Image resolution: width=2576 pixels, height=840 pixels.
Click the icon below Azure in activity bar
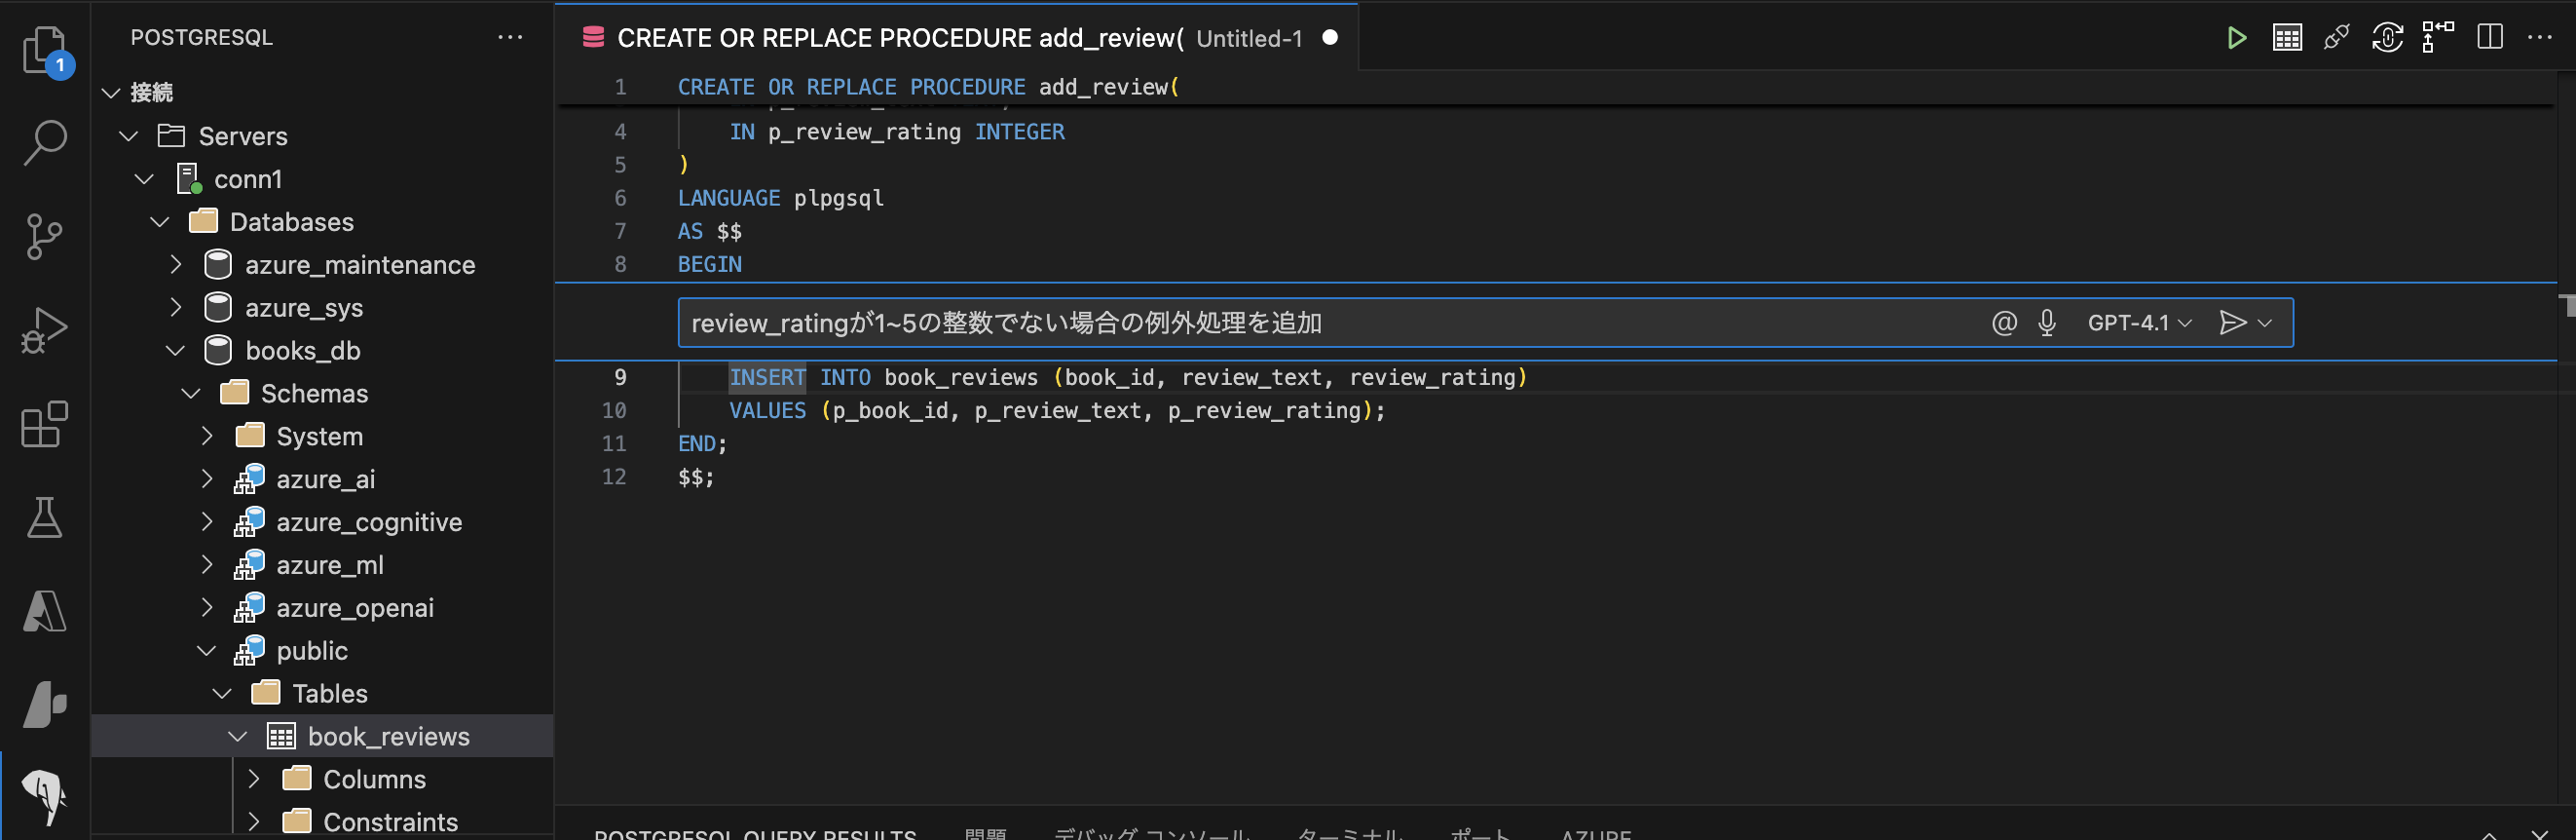tap(45, 704)
